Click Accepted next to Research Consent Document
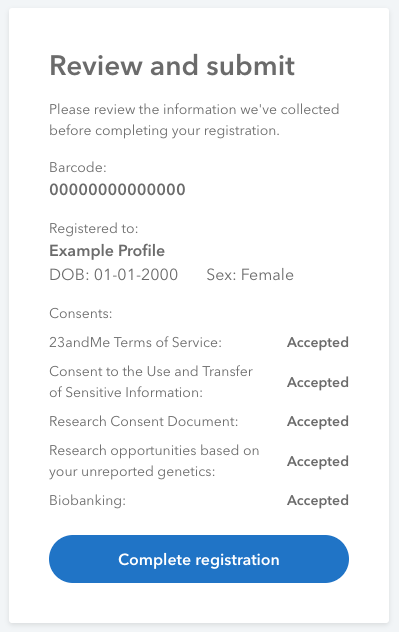399x632 pixels. click(x=318, y=421)
